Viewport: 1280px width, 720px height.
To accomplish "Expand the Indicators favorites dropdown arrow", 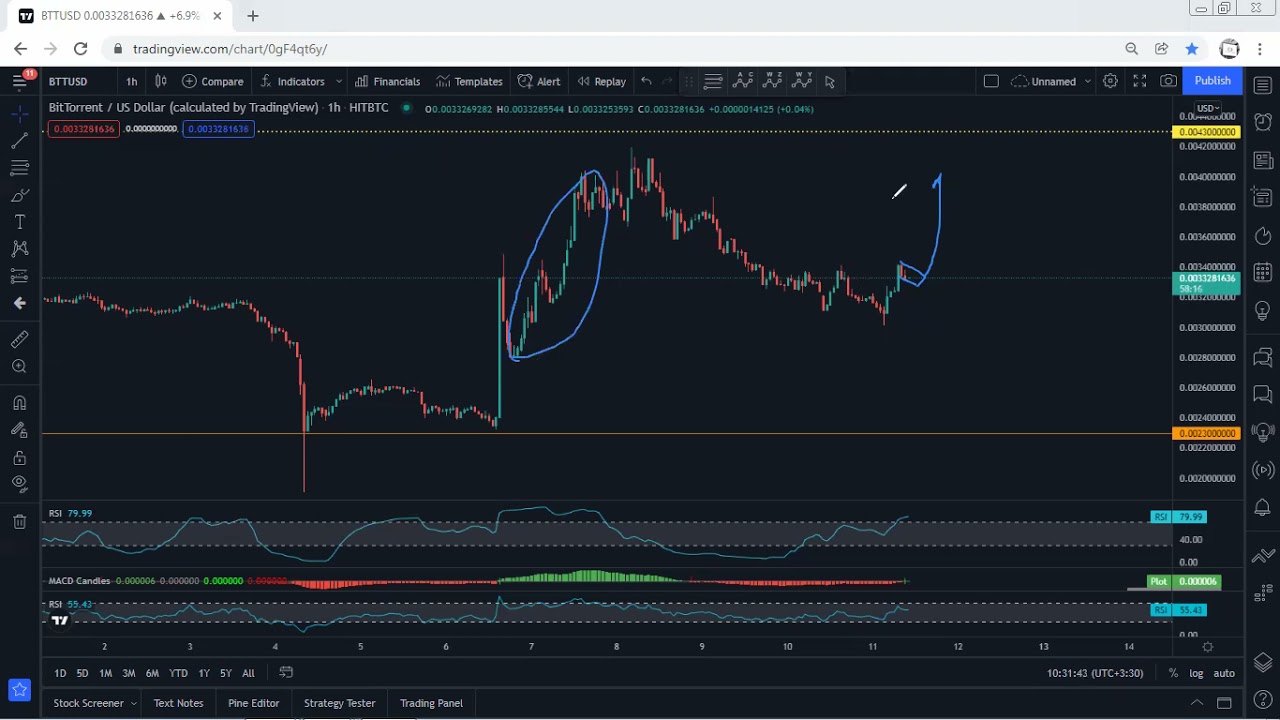I will [x=339, y=81].
